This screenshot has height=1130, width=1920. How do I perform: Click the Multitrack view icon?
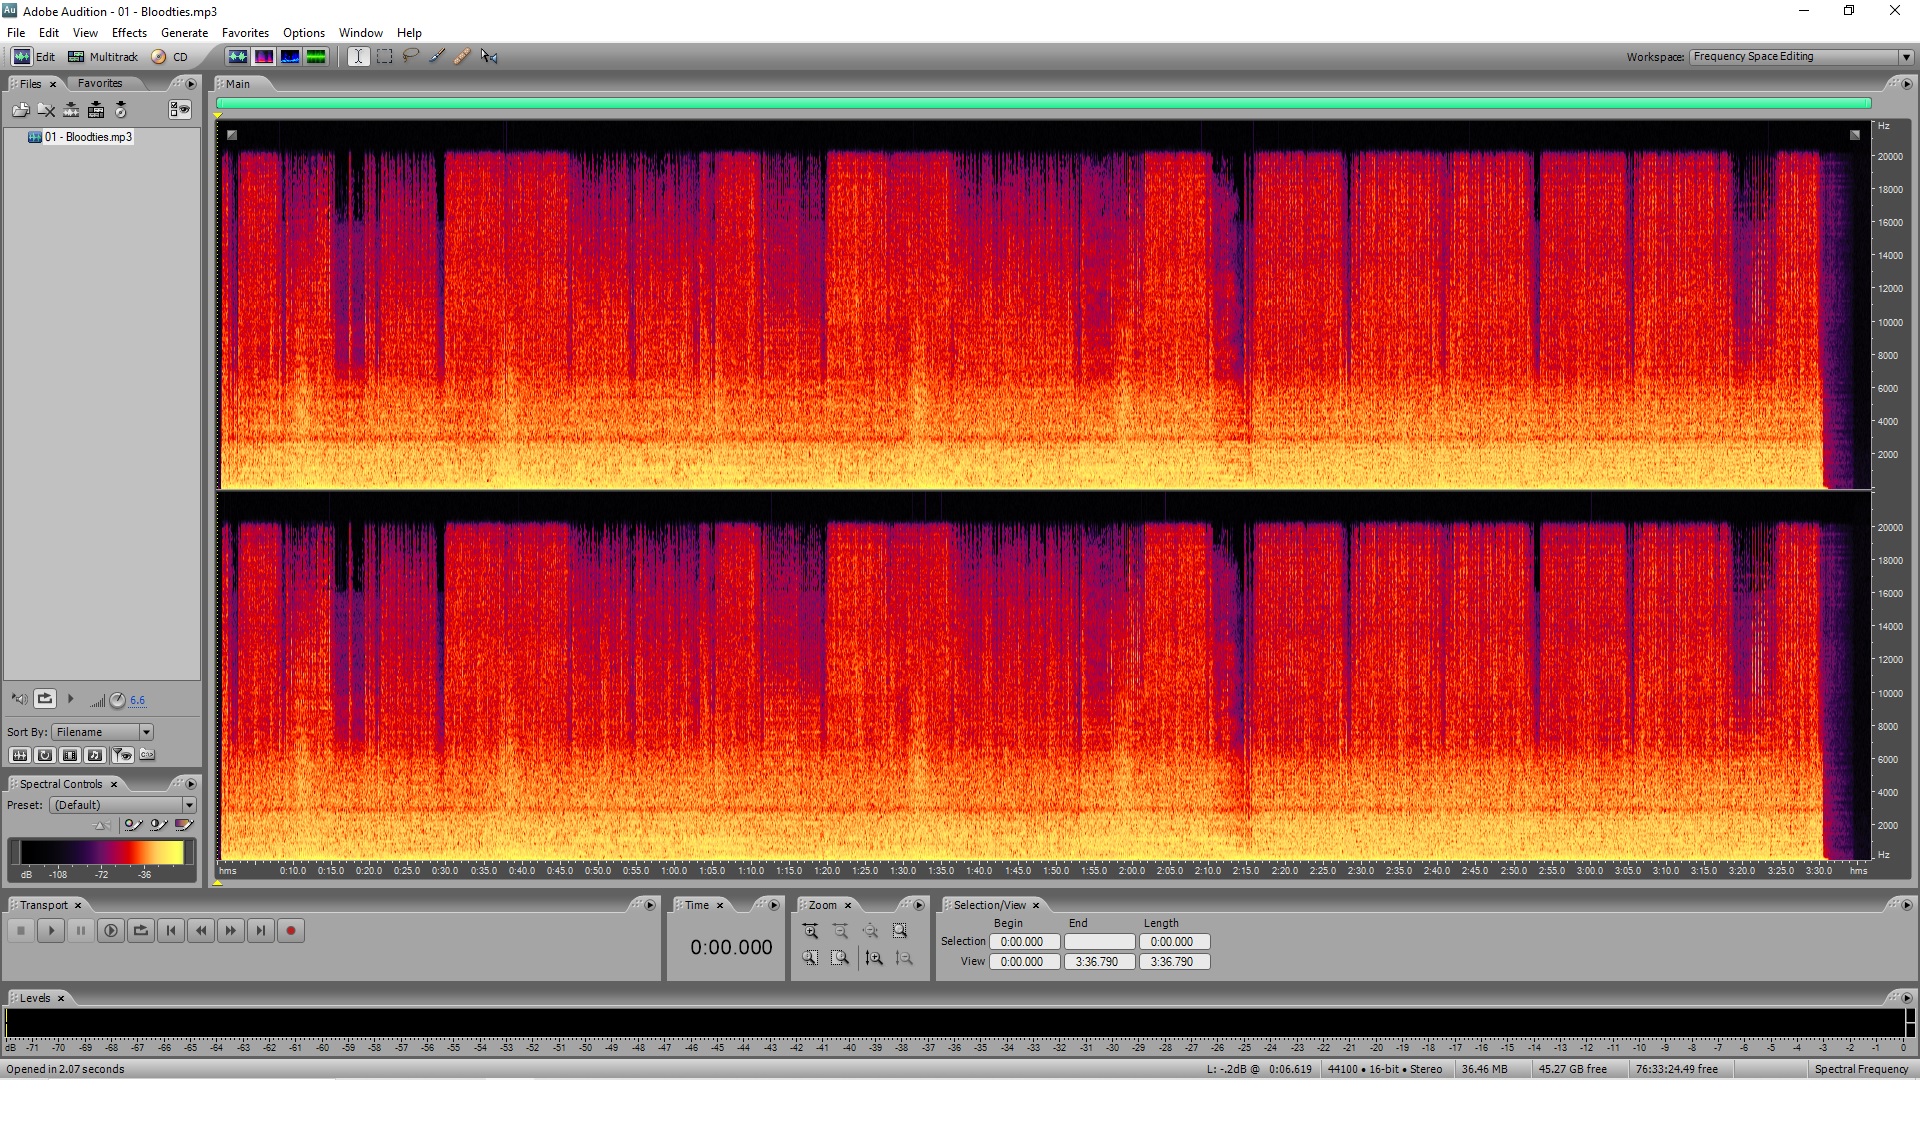point(76,57)
